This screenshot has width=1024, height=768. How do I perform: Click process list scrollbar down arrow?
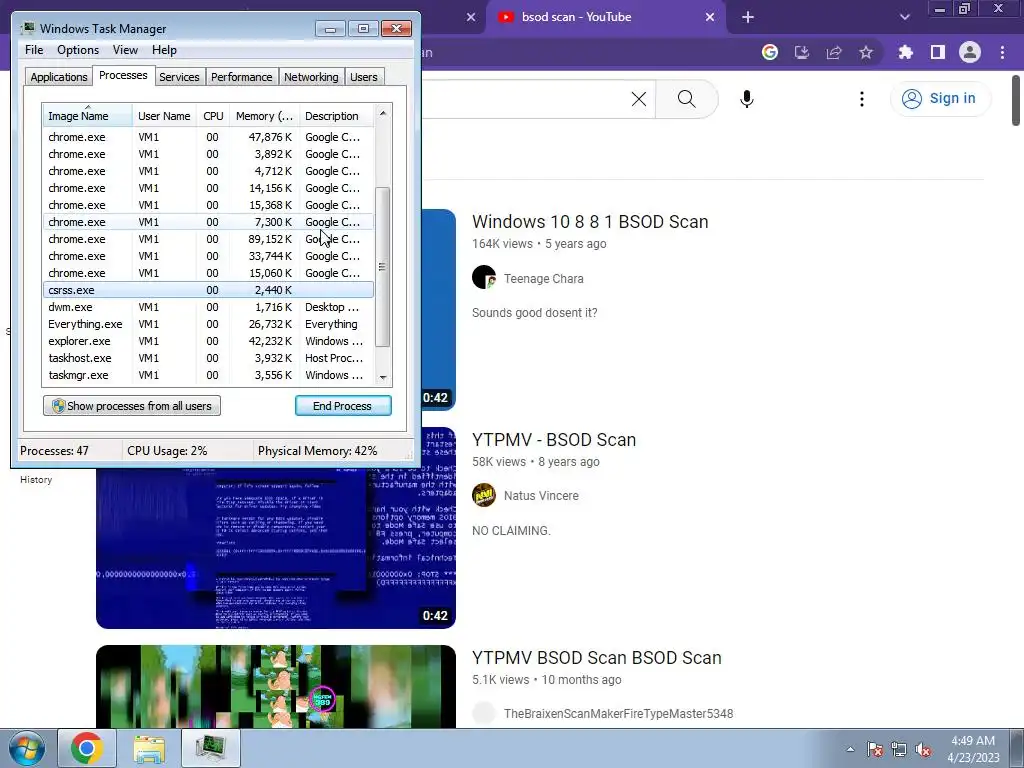tap(383, 377)
